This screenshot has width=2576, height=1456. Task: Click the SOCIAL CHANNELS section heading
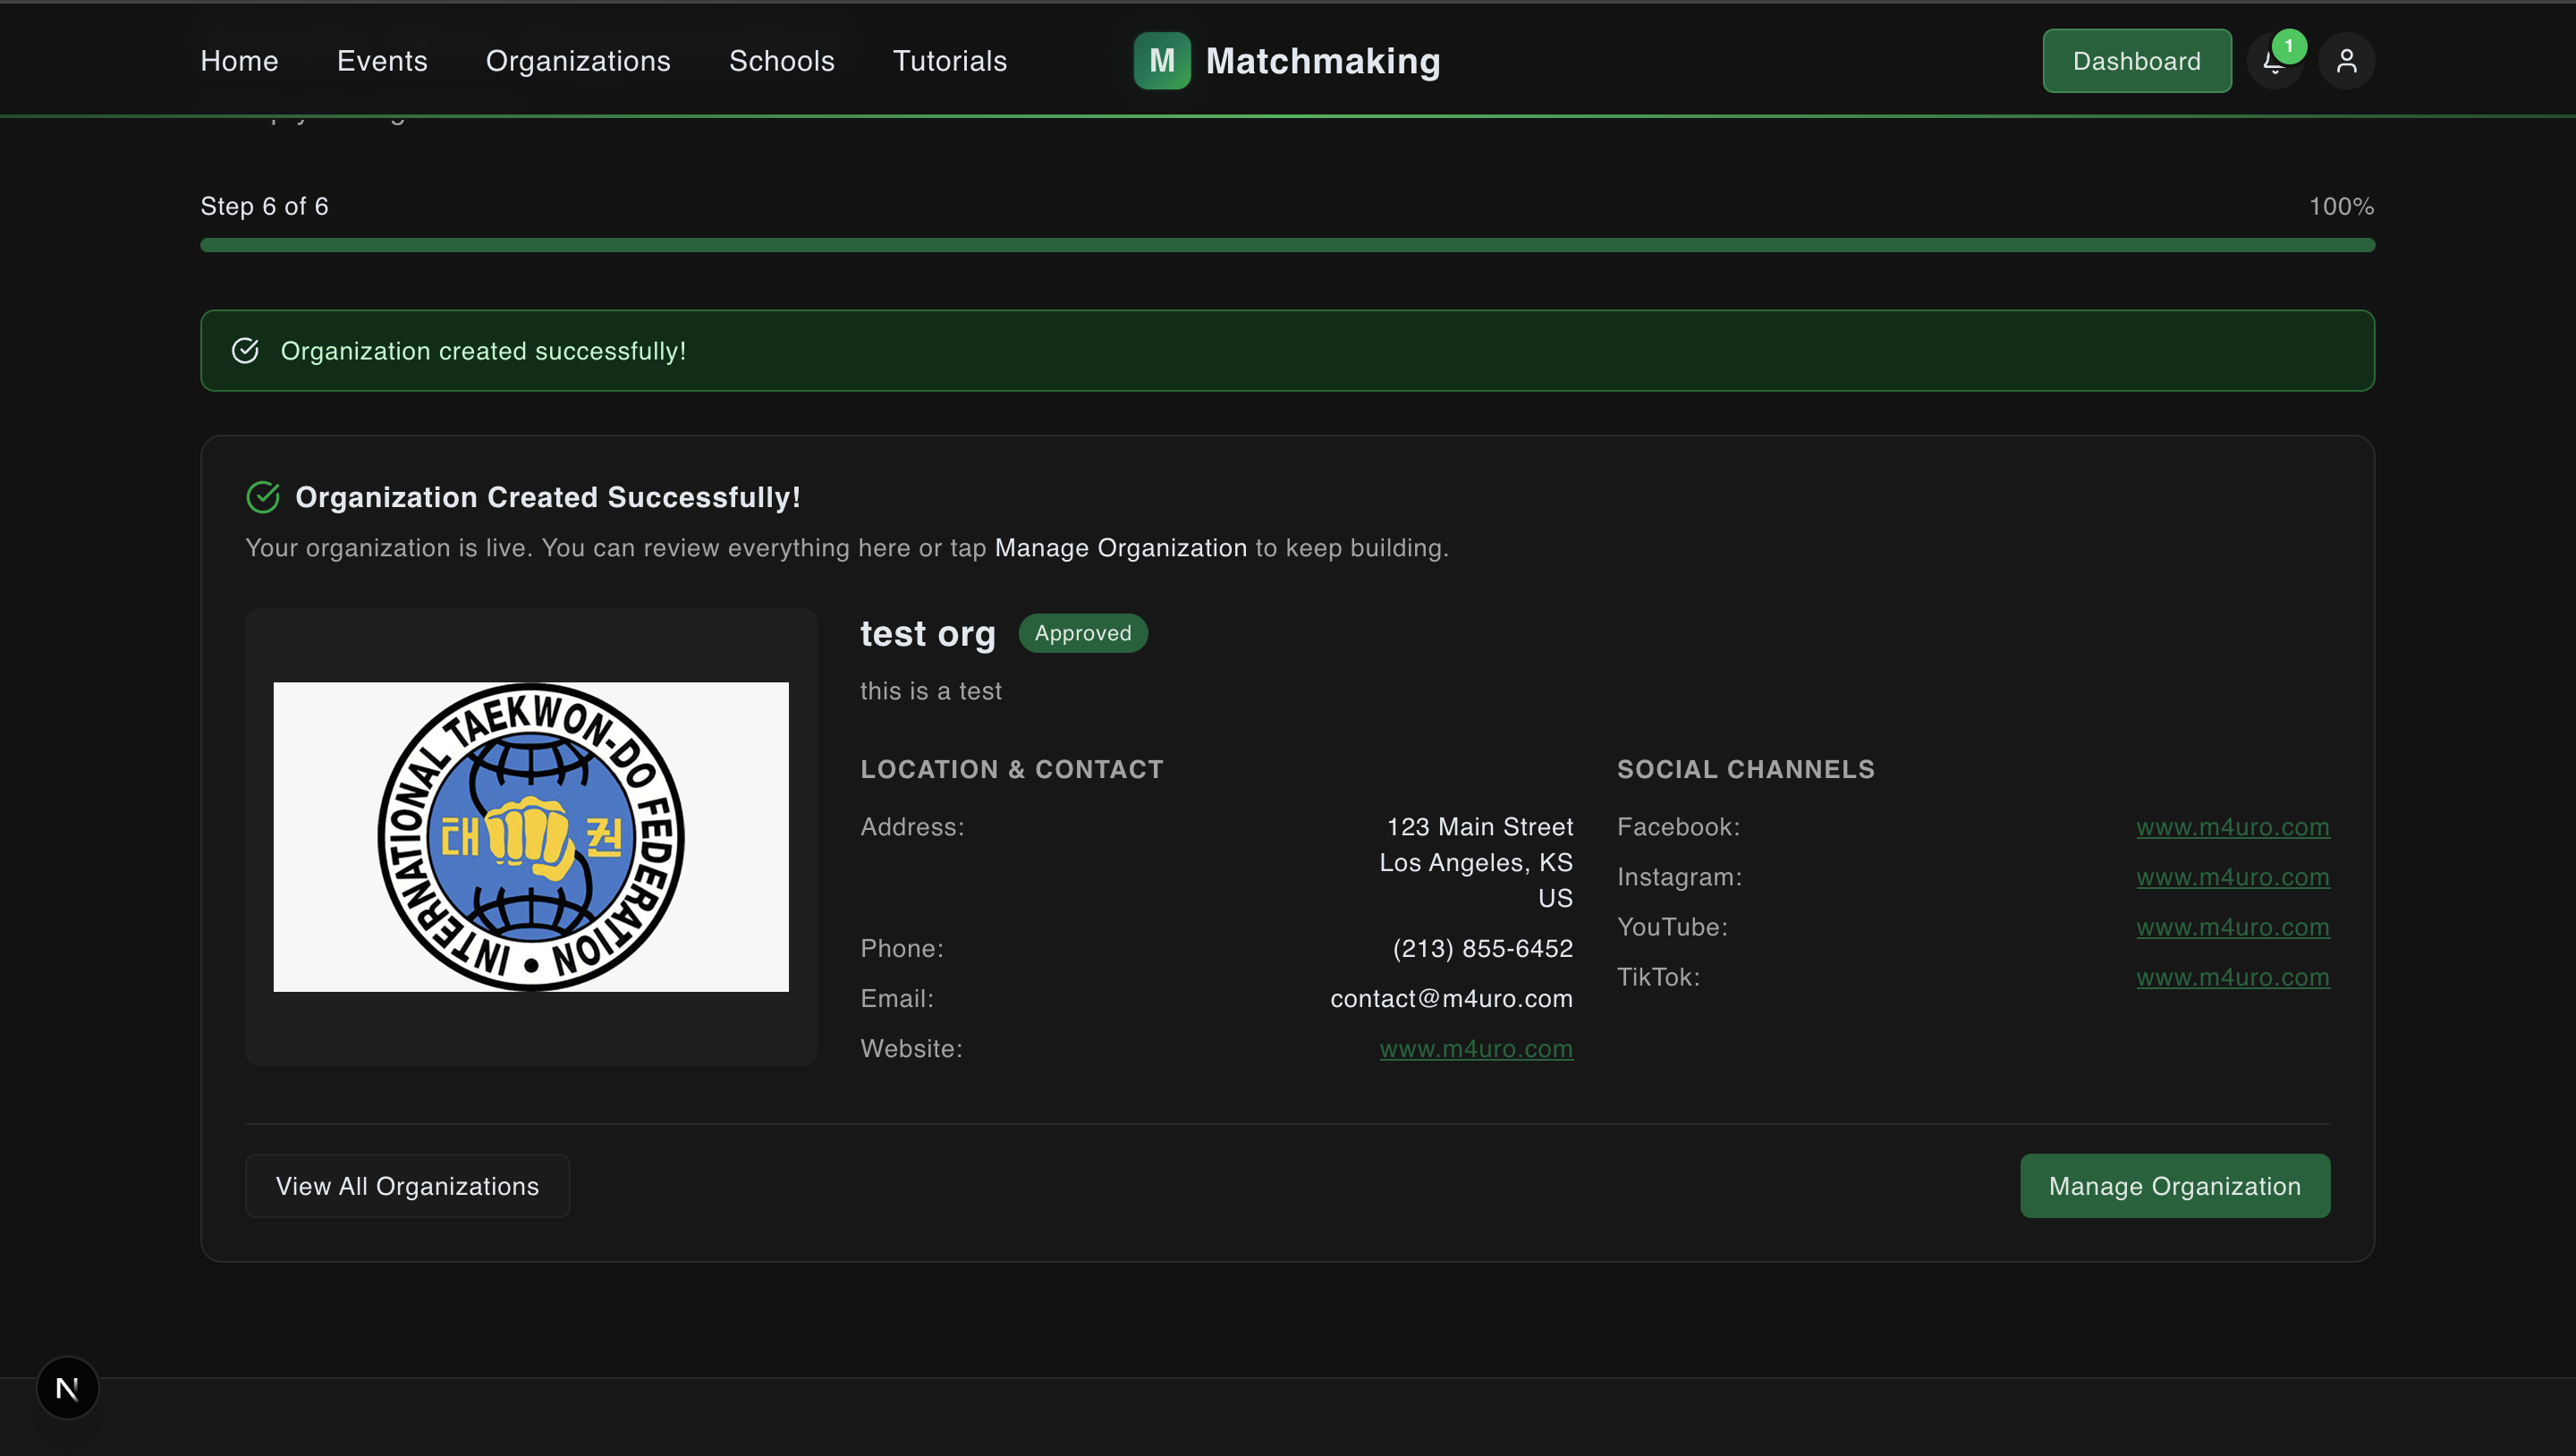coord(1746,769)
